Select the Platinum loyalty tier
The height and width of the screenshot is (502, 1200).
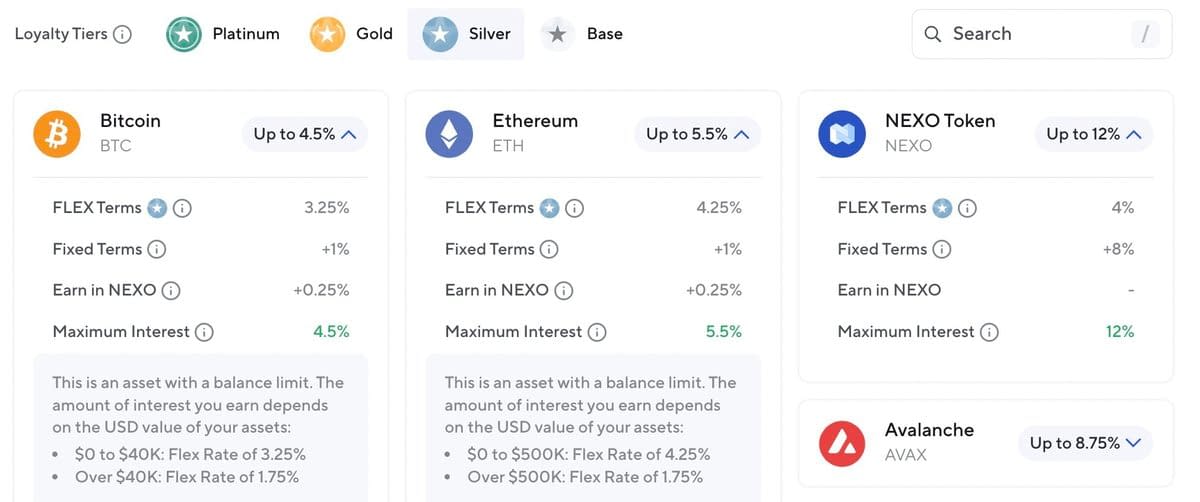click(224, 34)
